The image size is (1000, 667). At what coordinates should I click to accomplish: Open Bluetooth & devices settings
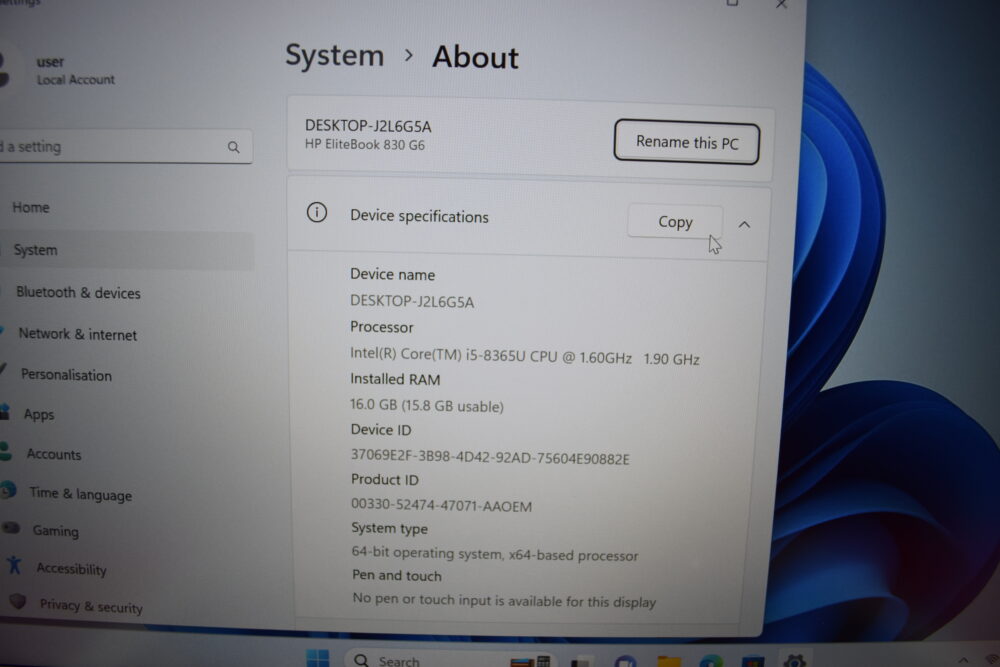(x=78, y=293)
